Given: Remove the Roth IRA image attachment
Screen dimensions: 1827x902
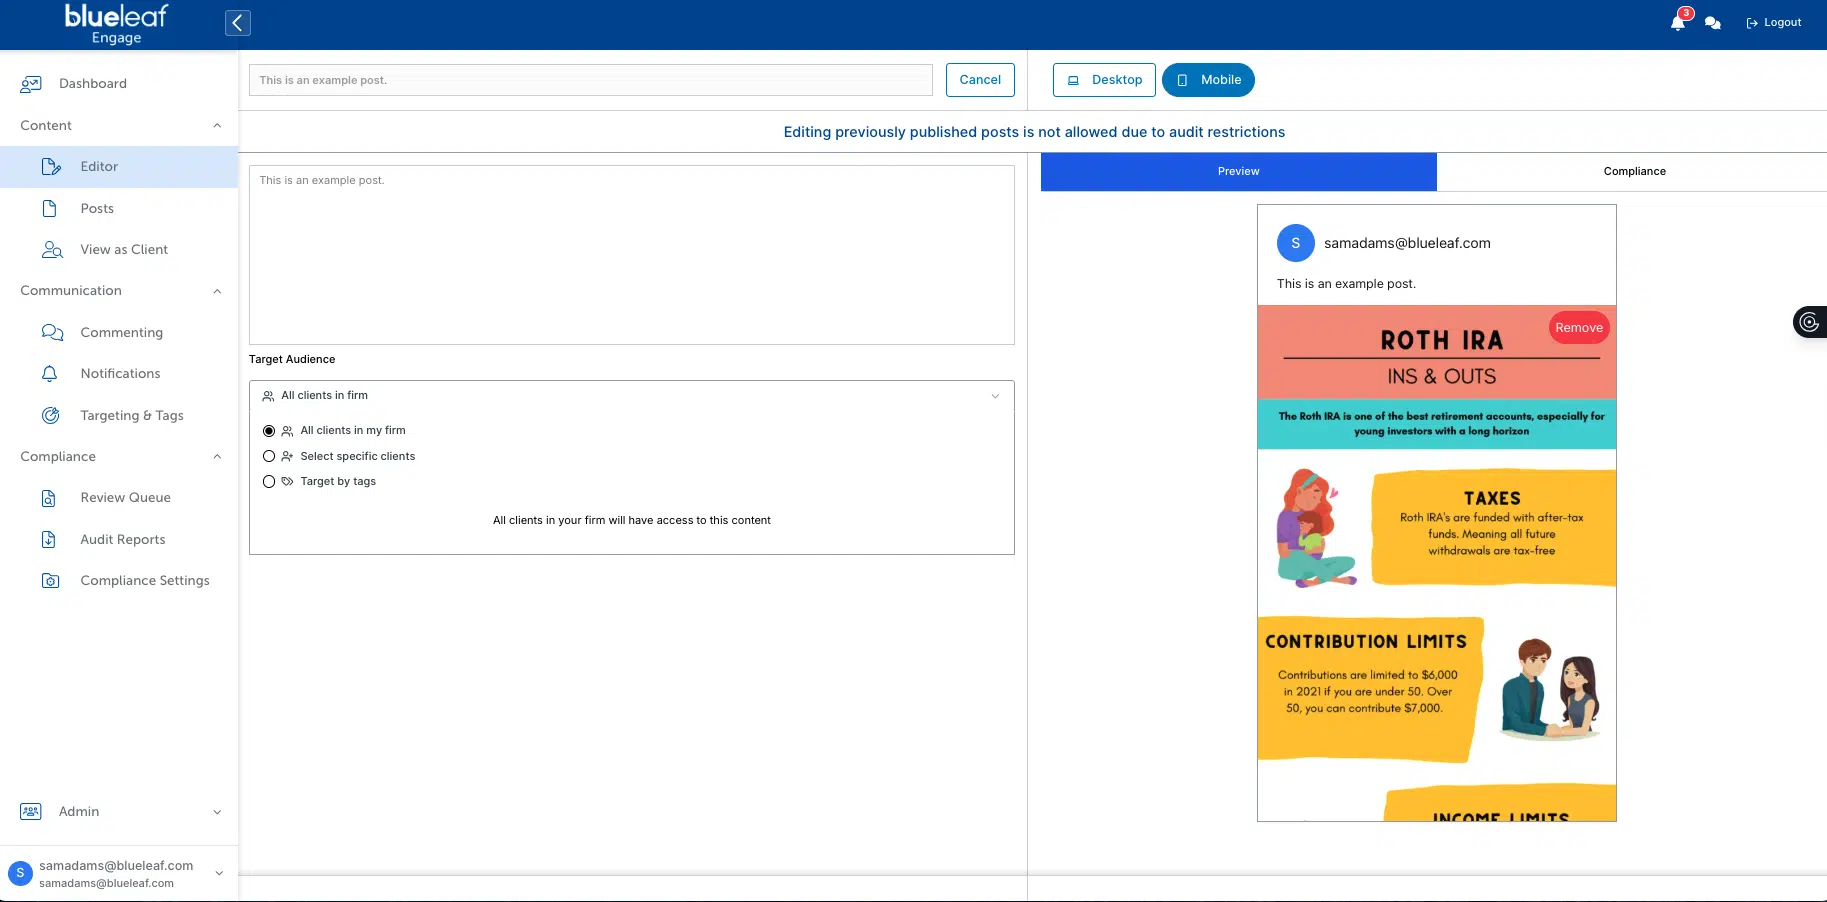Looking at the screenshot, I should click(x=1578, y=327).
